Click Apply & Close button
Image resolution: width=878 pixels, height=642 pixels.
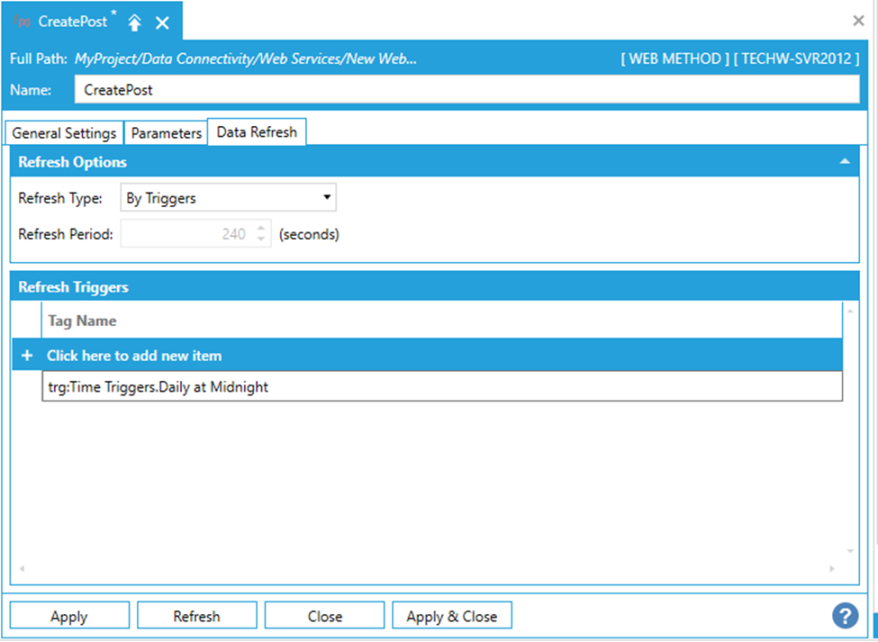[x=452, y=616]
